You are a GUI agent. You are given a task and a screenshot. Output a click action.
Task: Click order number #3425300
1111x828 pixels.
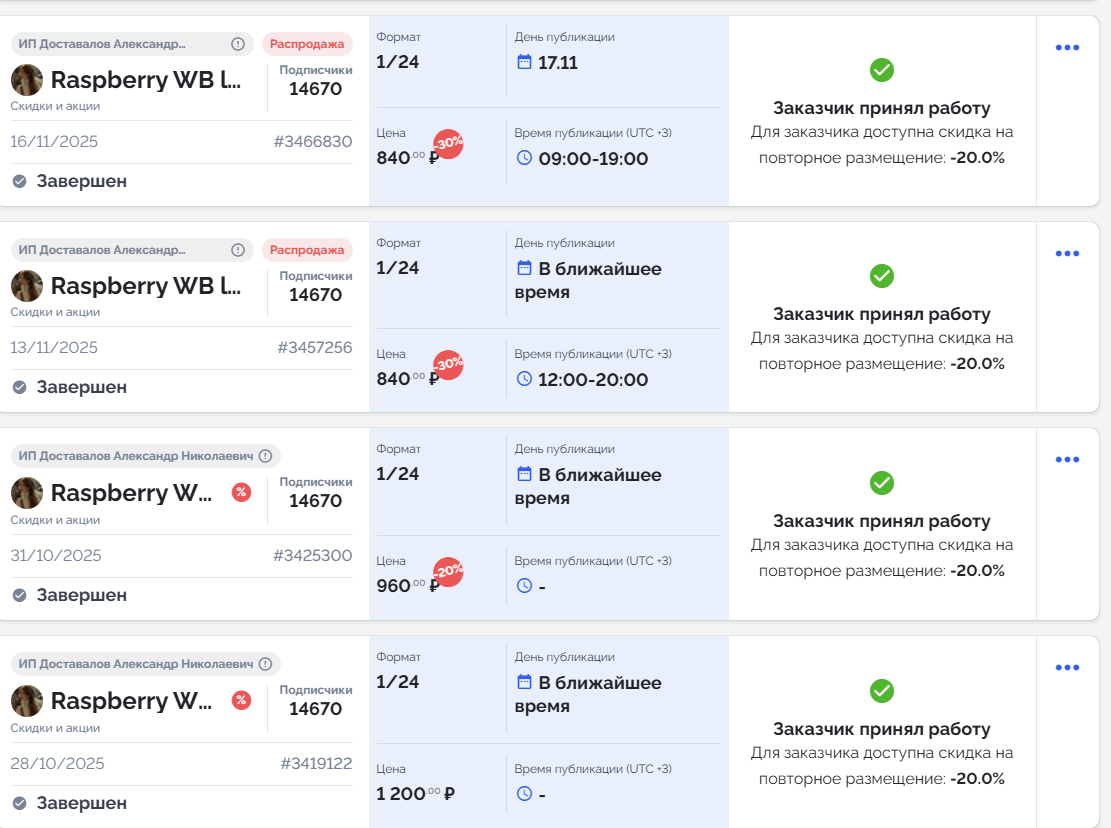312,555
